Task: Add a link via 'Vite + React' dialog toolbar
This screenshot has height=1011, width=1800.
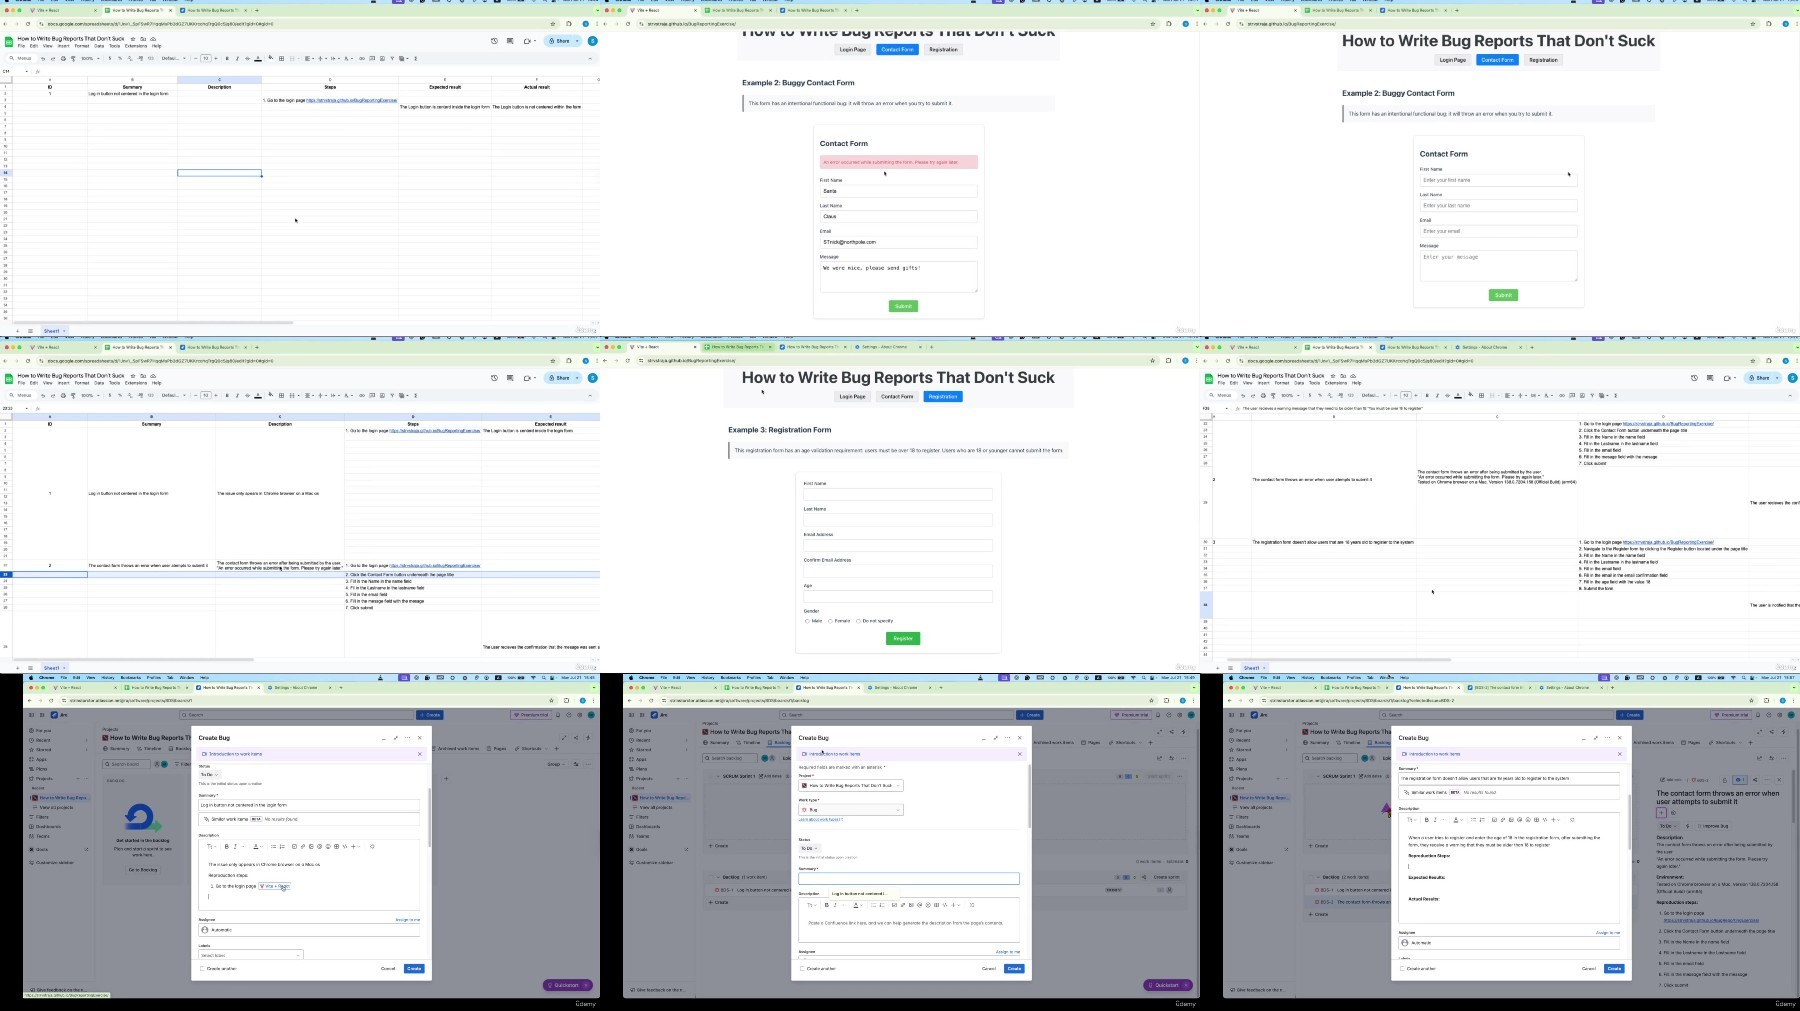Action: click(303, 846)
